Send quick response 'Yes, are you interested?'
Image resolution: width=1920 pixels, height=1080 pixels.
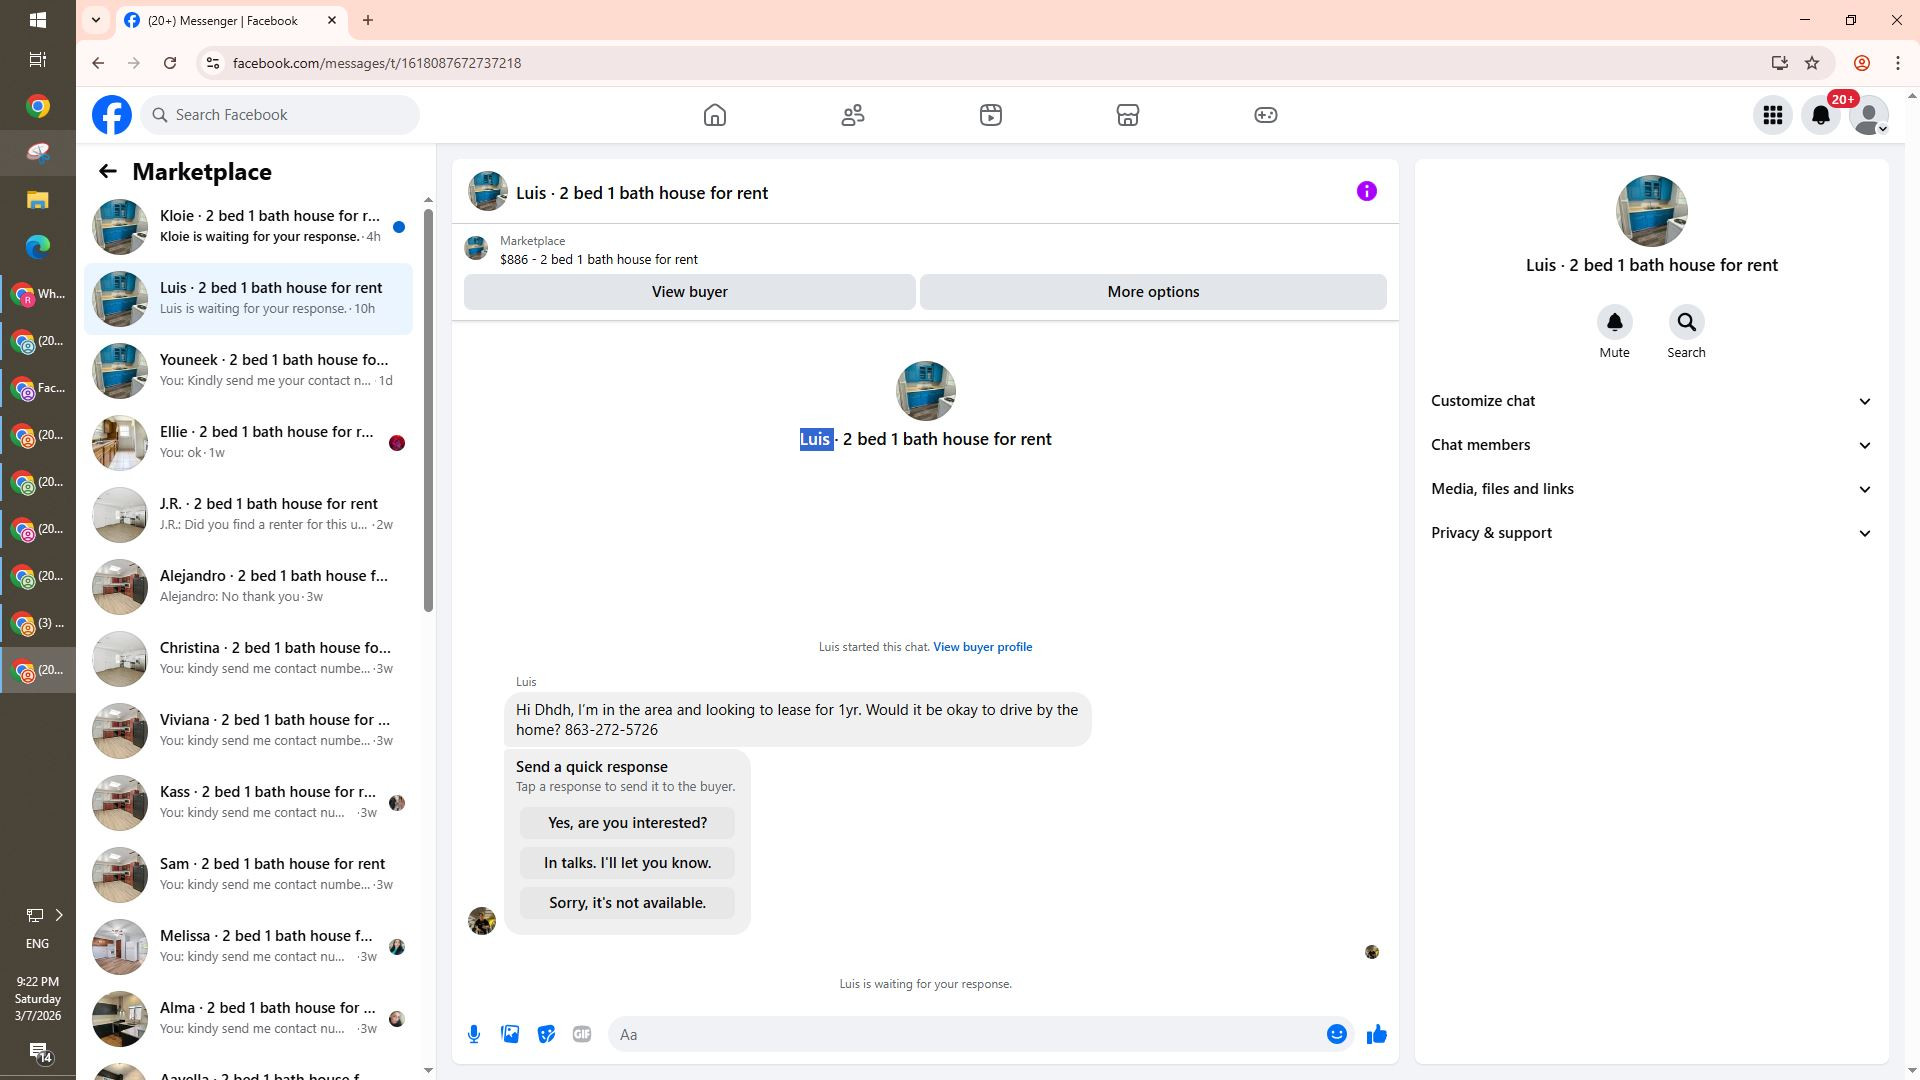click(627, 823)
